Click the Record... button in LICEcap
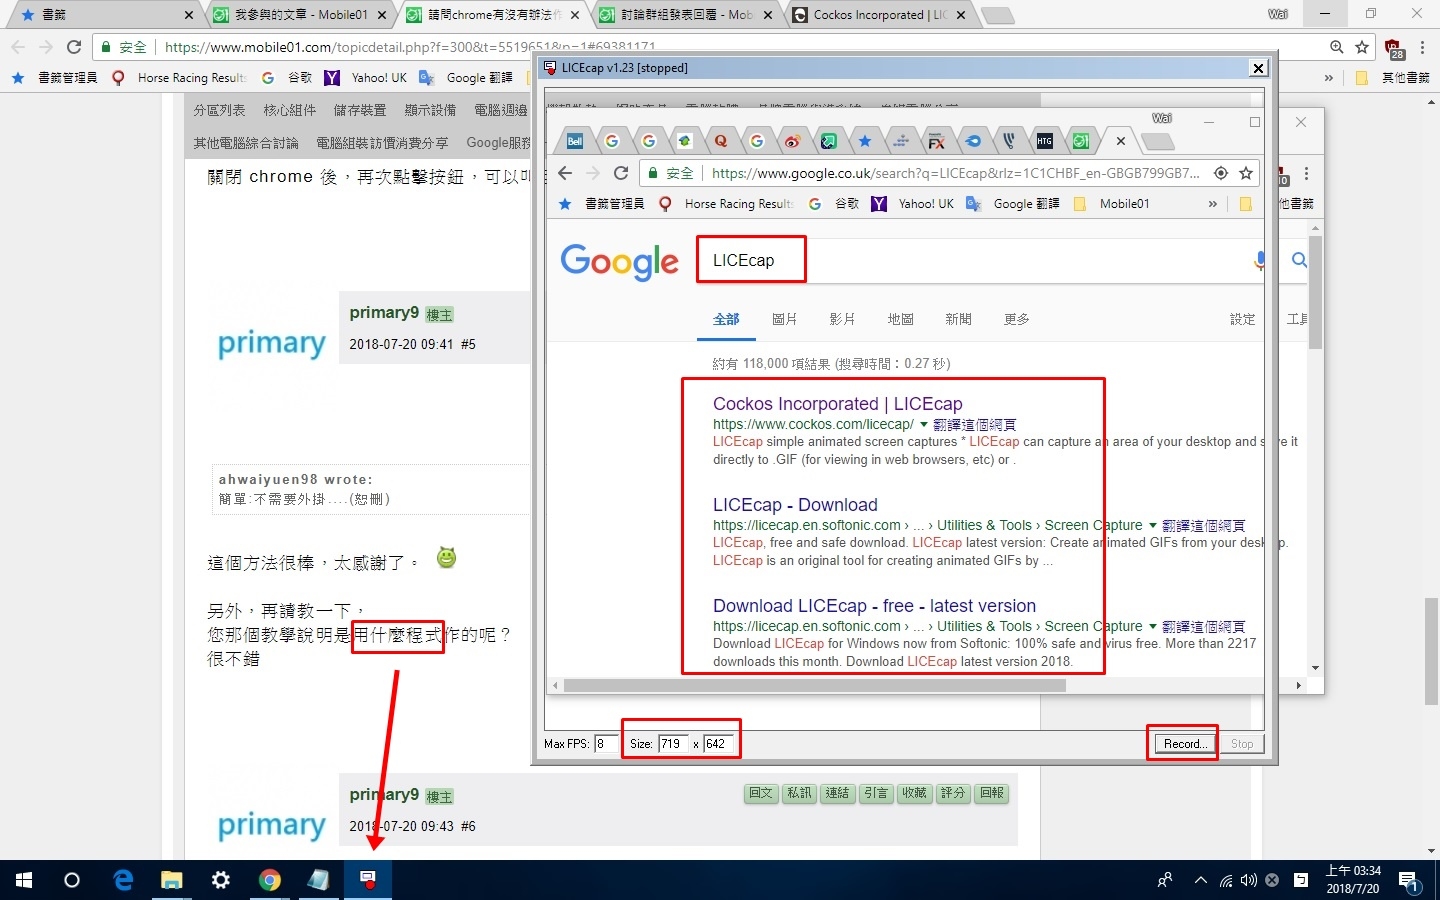This screenshot has width=1440, height=900. click(1185, 744)
